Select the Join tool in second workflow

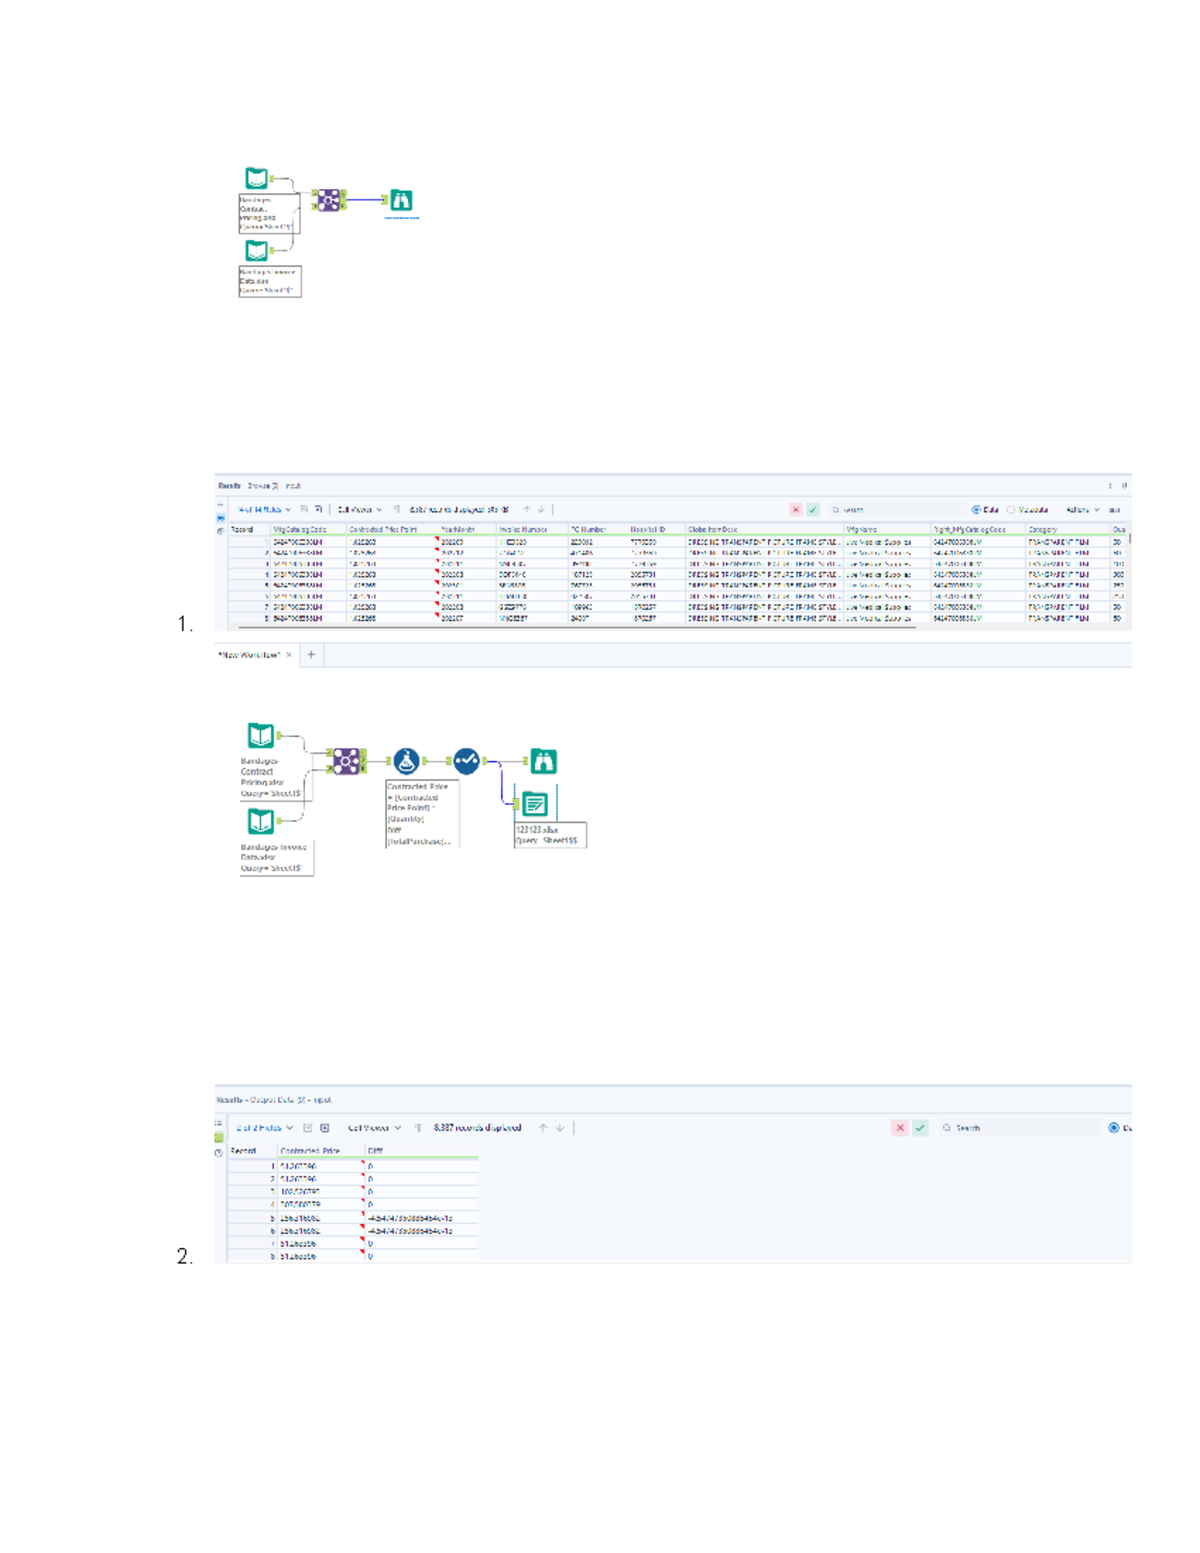coord(346,761)
